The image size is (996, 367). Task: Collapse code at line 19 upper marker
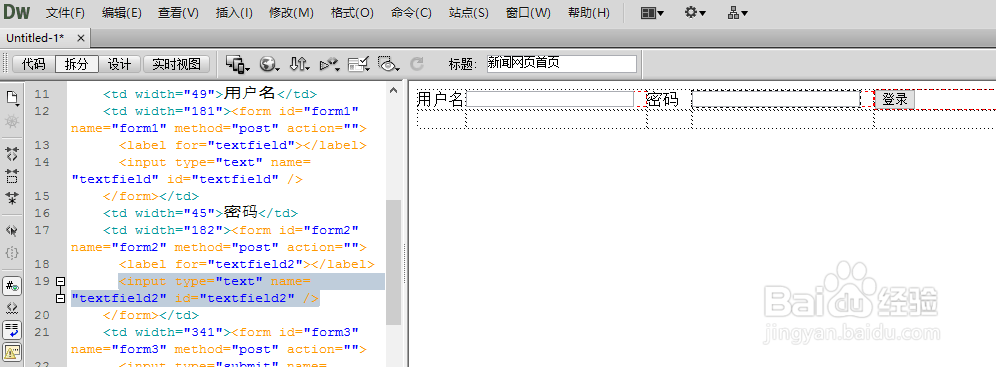coord(61,281)
